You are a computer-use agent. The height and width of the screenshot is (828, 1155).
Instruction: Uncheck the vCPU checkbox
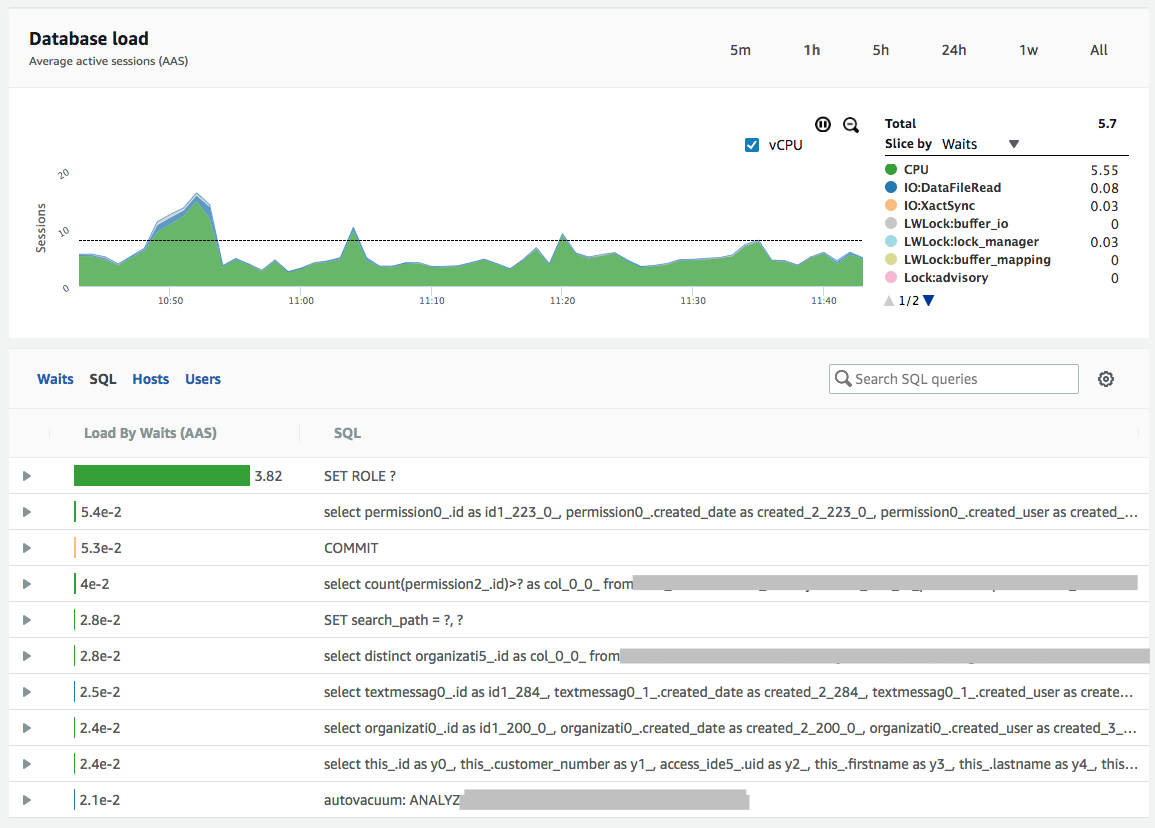(x=752, y=145)
